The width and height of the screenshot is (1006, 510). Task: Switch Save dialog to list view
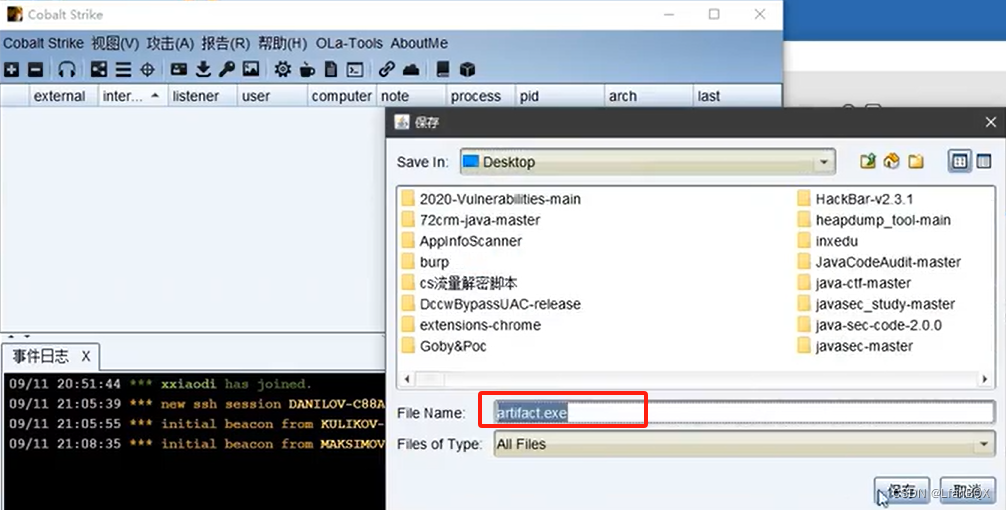(x=959, y=161)
